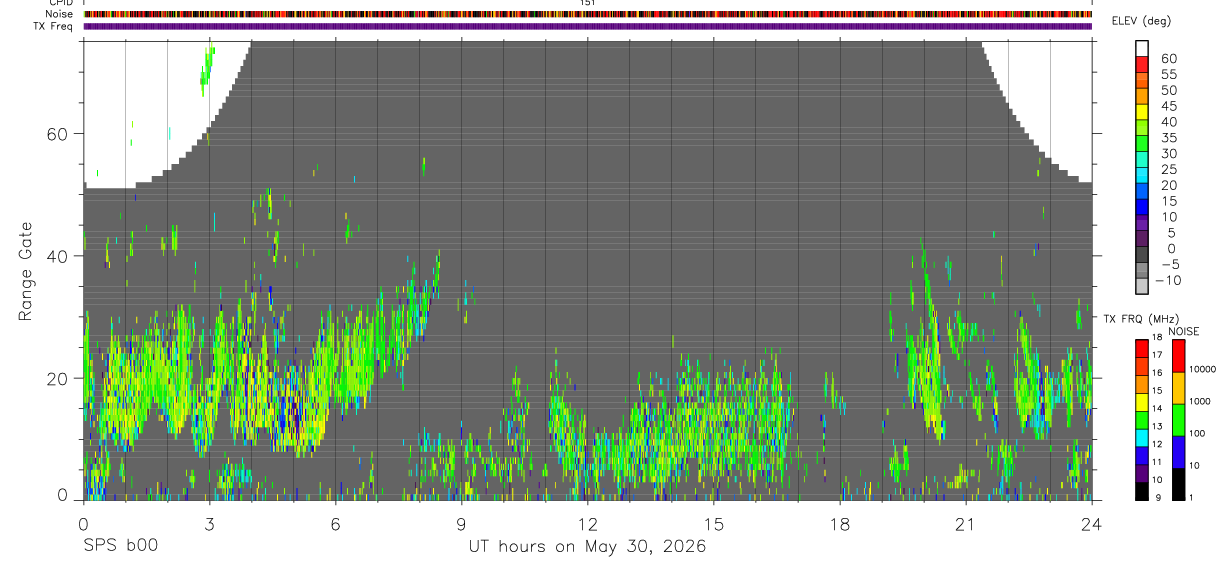The image size is (1228, 567).
Task: Click the cyan 20–25 swatch in the ELEV color bar
Action: pos(1142,176)
